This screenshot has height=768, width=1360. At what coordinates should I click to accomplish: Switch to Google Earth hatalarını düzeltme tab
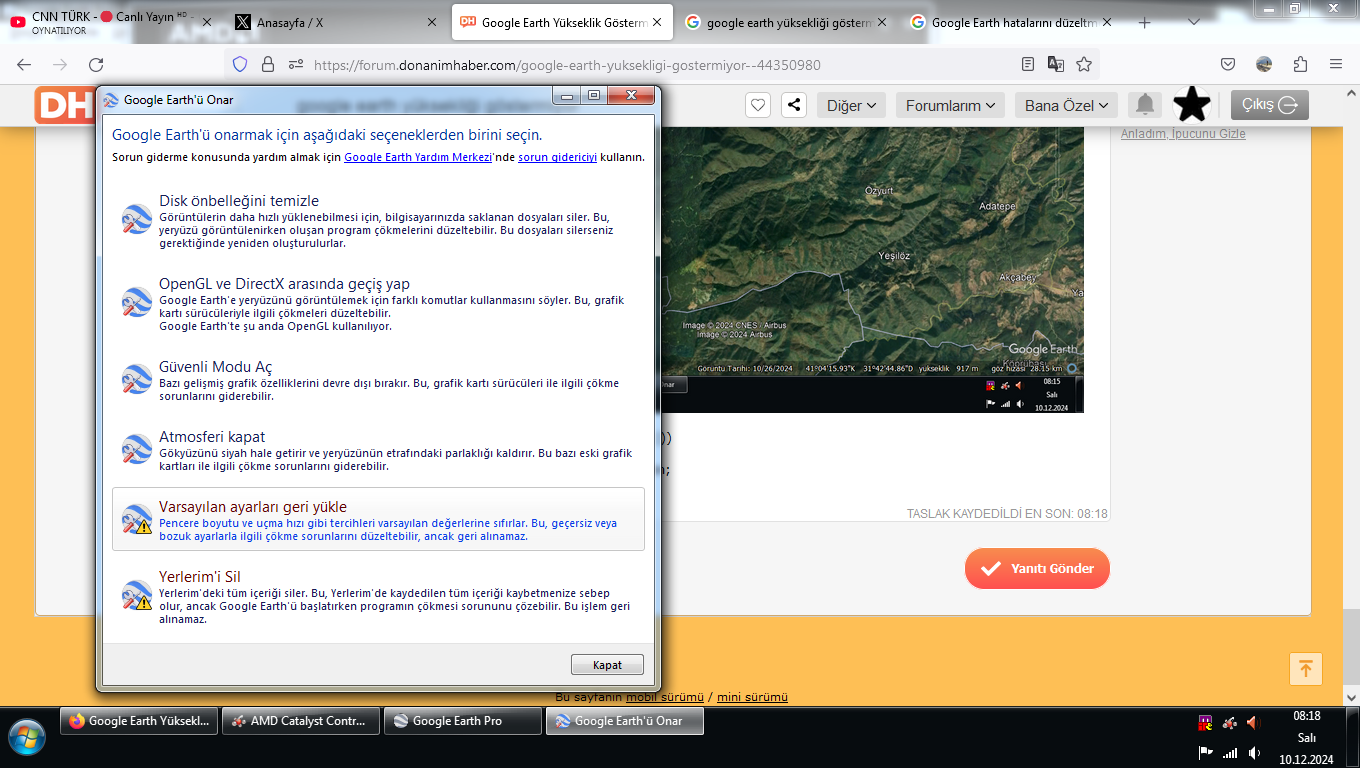click(x=1012, y=22)
